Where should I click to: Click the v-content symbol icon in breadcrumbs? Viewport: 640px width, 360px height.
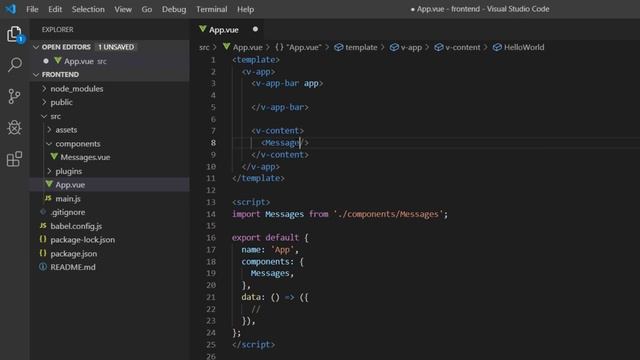coord(438,47)
